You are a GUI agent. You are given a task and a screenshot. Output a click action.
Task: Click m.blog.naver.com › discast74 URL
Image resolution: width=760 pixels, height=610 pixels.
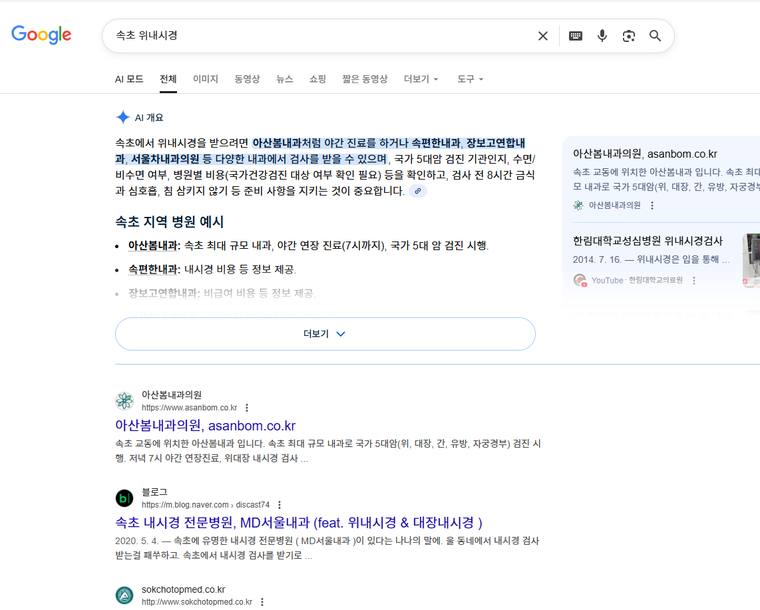(x=206, y=505)
